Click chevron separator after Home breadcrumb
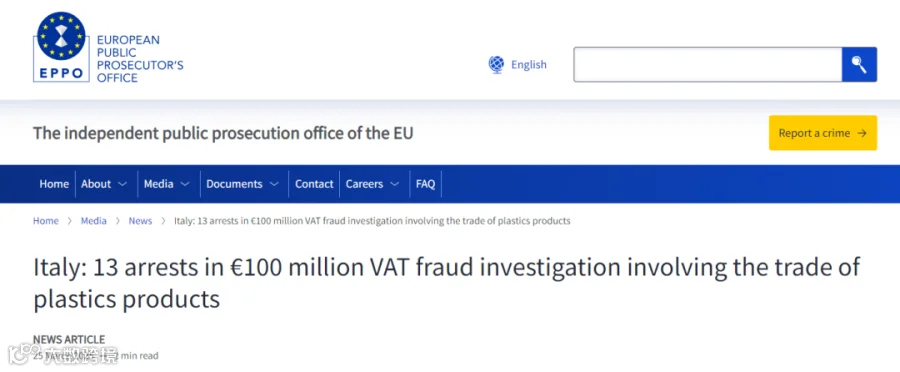This screenshot has height=372, width=900. pos(69,221)
